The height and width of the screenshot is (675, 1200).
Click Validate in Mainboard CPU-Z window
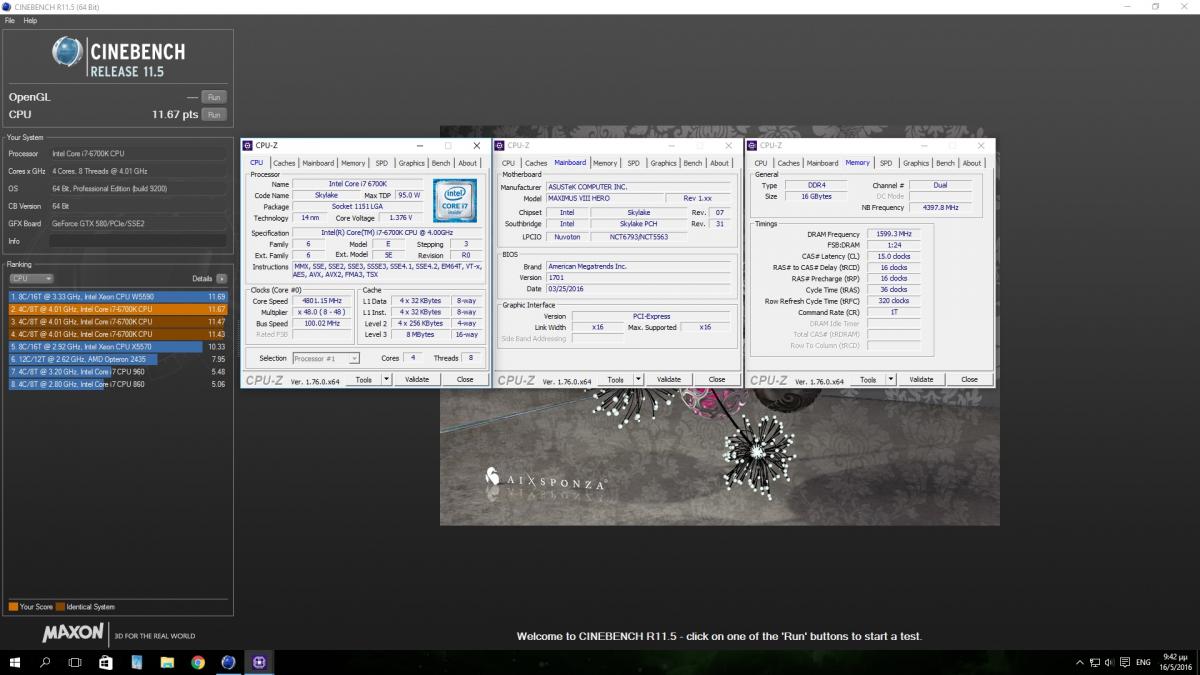[668, 379]
